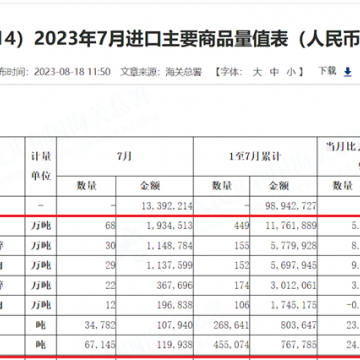Image resolution: width=360 pixels, height=360 pixels.
Task: Click the source 海关总署 text
Action: (x=184, y=72)
